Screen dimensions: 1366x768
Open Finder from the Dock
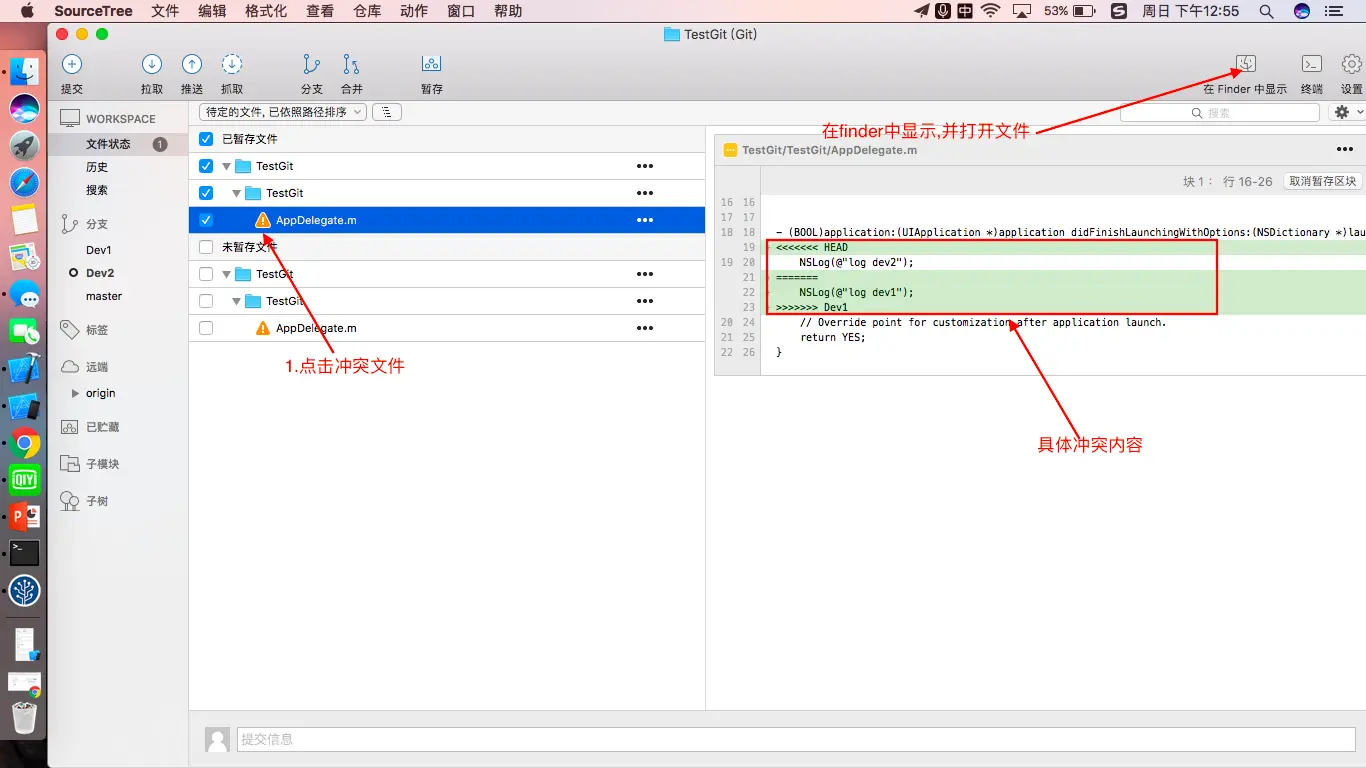[24, 71]
